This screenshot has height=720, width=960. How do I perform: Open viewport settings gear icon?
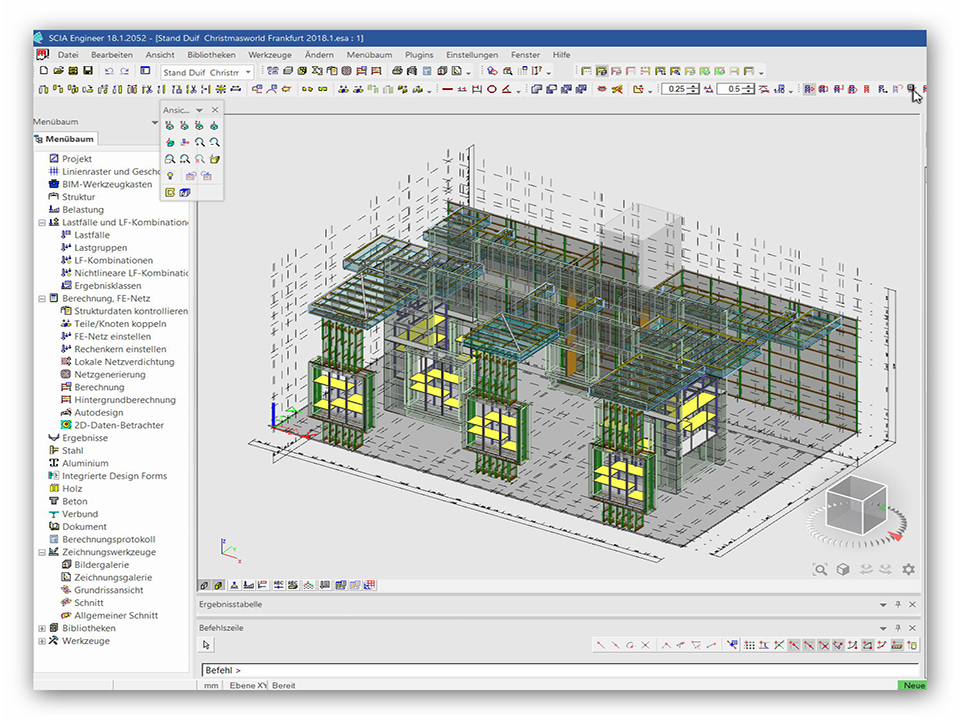pyautogui.click(x=908, y=569)
